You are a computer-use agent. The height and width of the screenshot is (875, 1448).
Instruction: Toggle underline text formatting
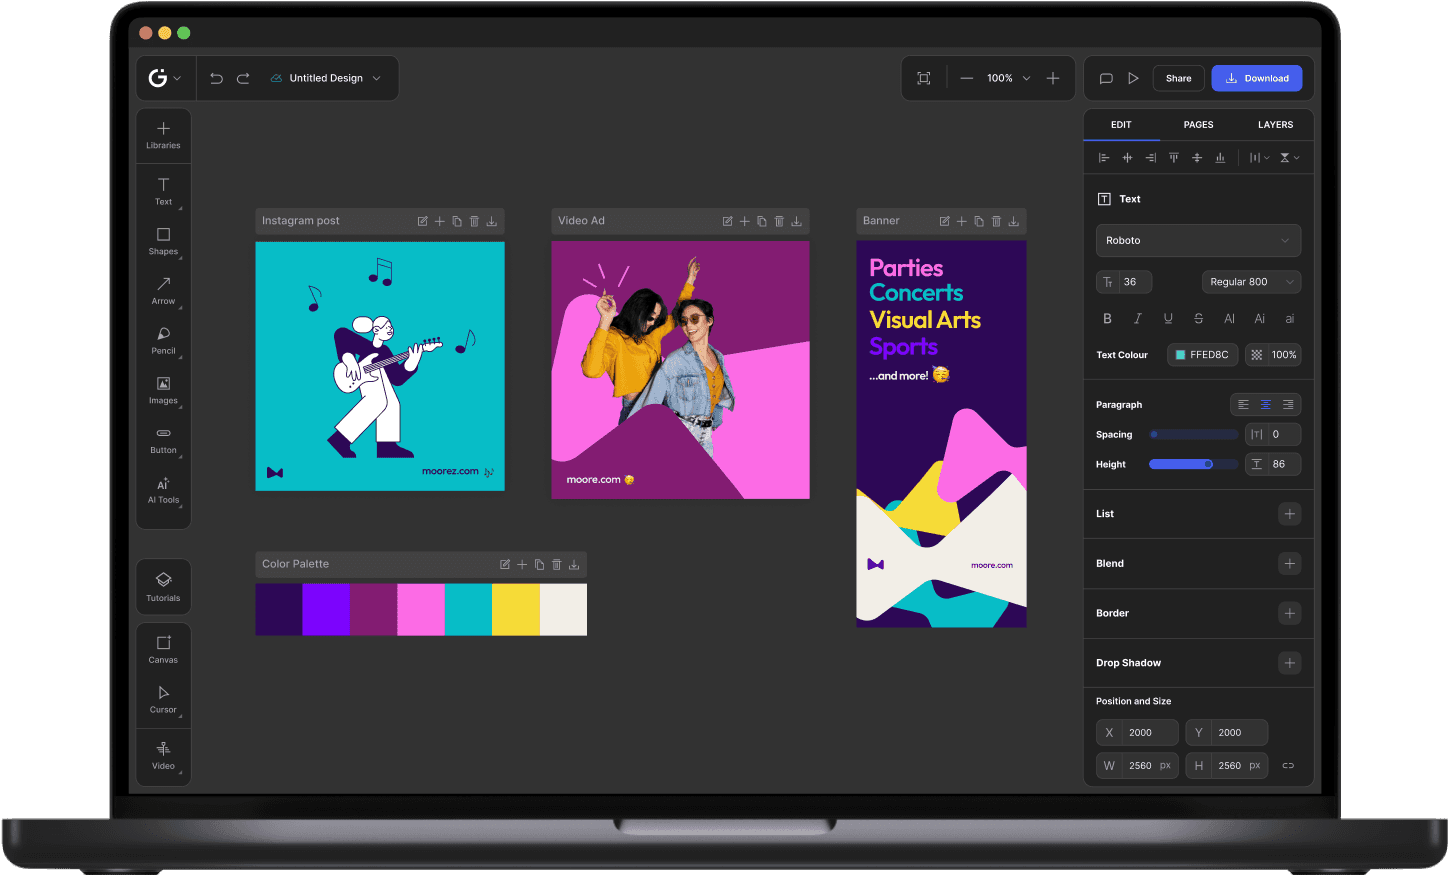click(x=1168, y=318)
